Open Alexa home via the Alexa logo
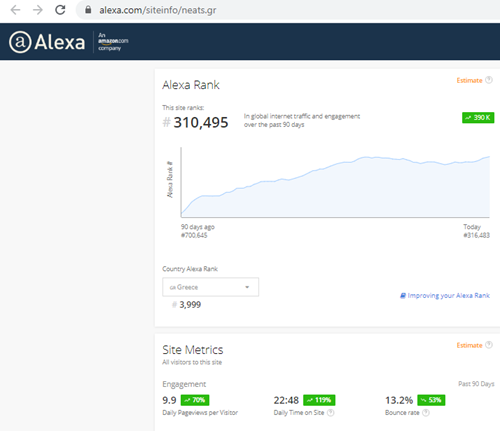 tap(47, 42)
